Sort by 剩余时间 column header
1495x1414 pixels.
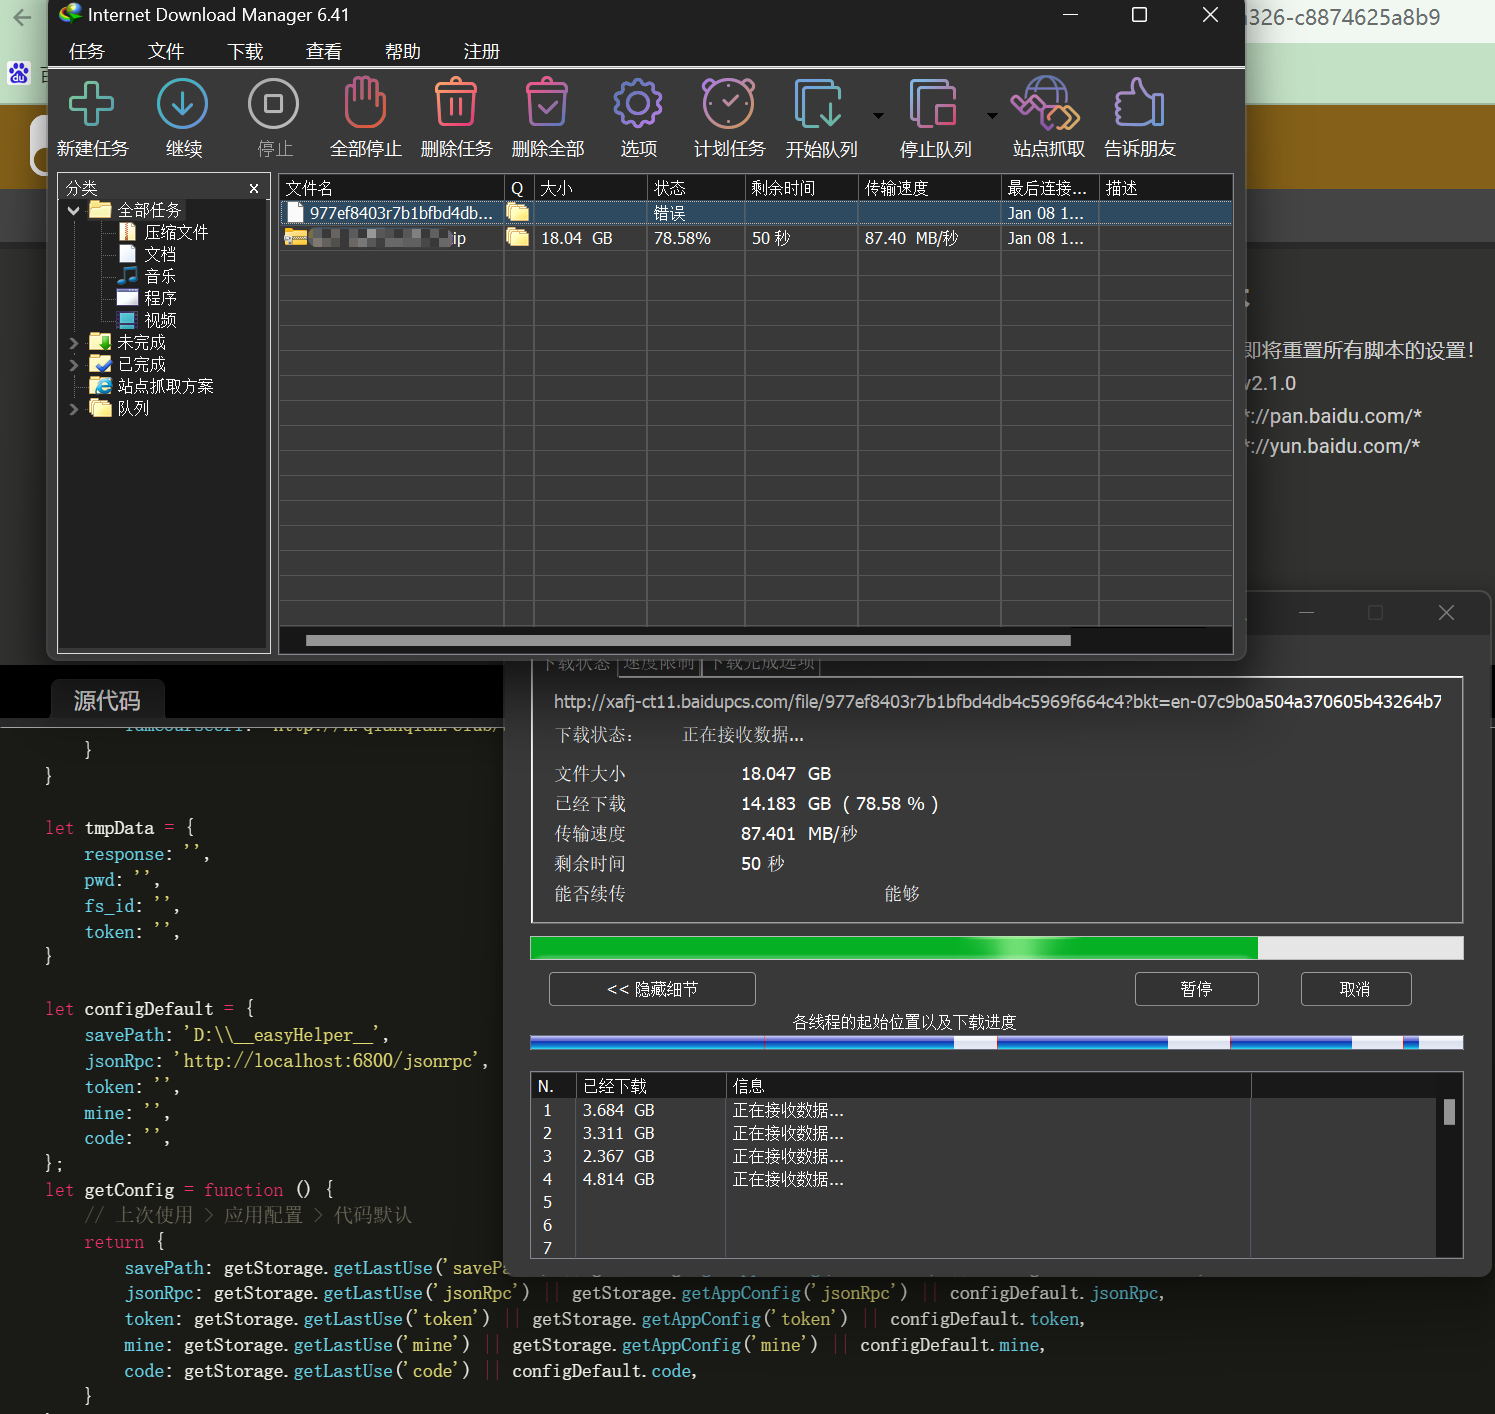point(802,188)
